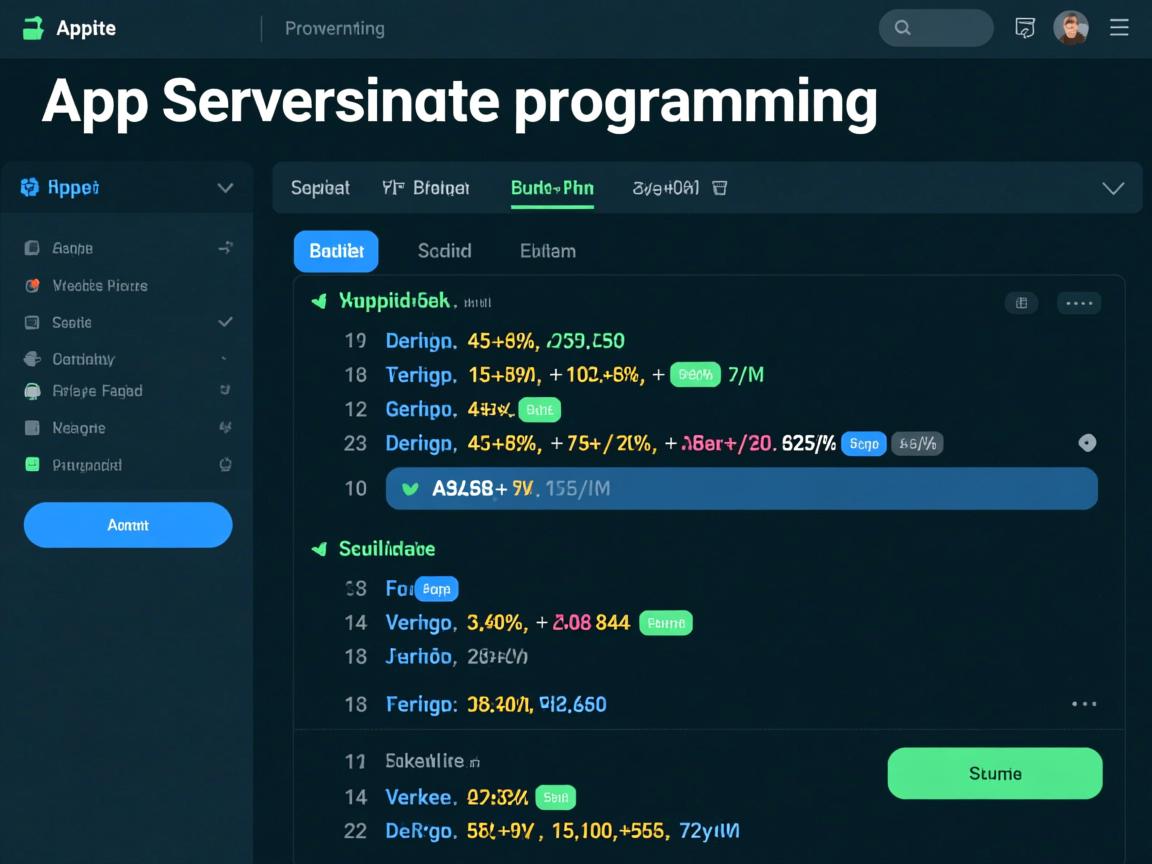Image resolution: width=1152 pixels, height=864 pixels.
Task: Click the green Appite logo icon
Action: pos(34,28)
